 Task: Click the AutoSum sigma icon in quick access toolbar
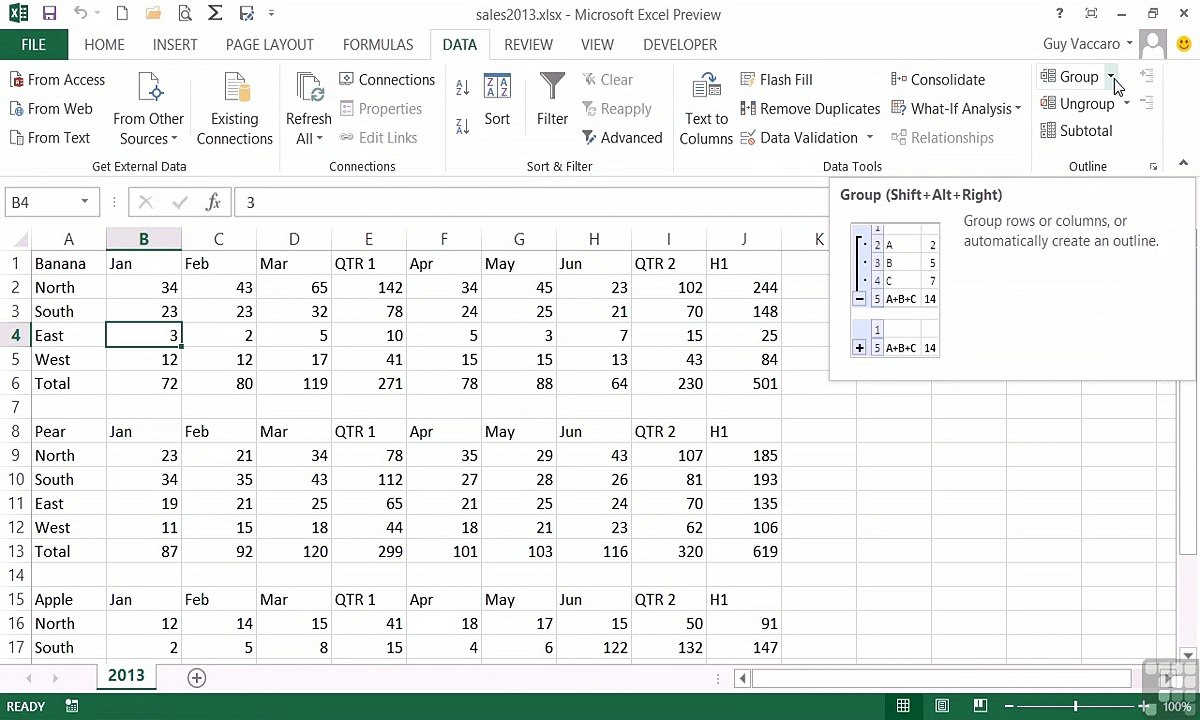pyautogui.click(x=215, y=14)
